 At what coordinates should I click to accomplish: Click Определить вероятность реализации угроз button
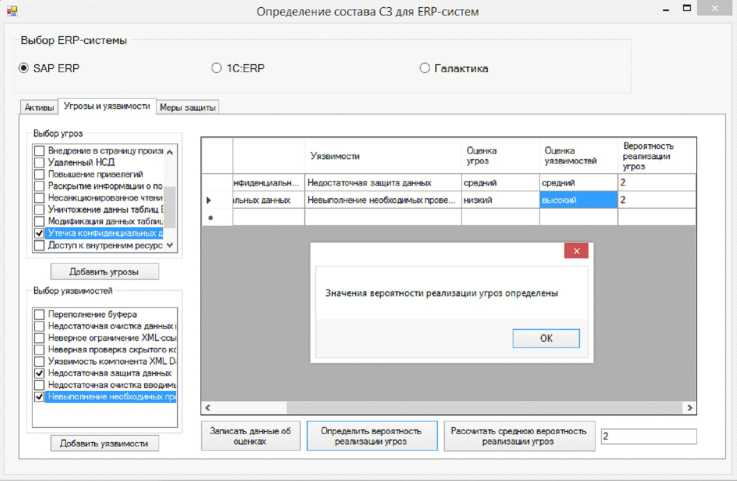pos(372,436)
